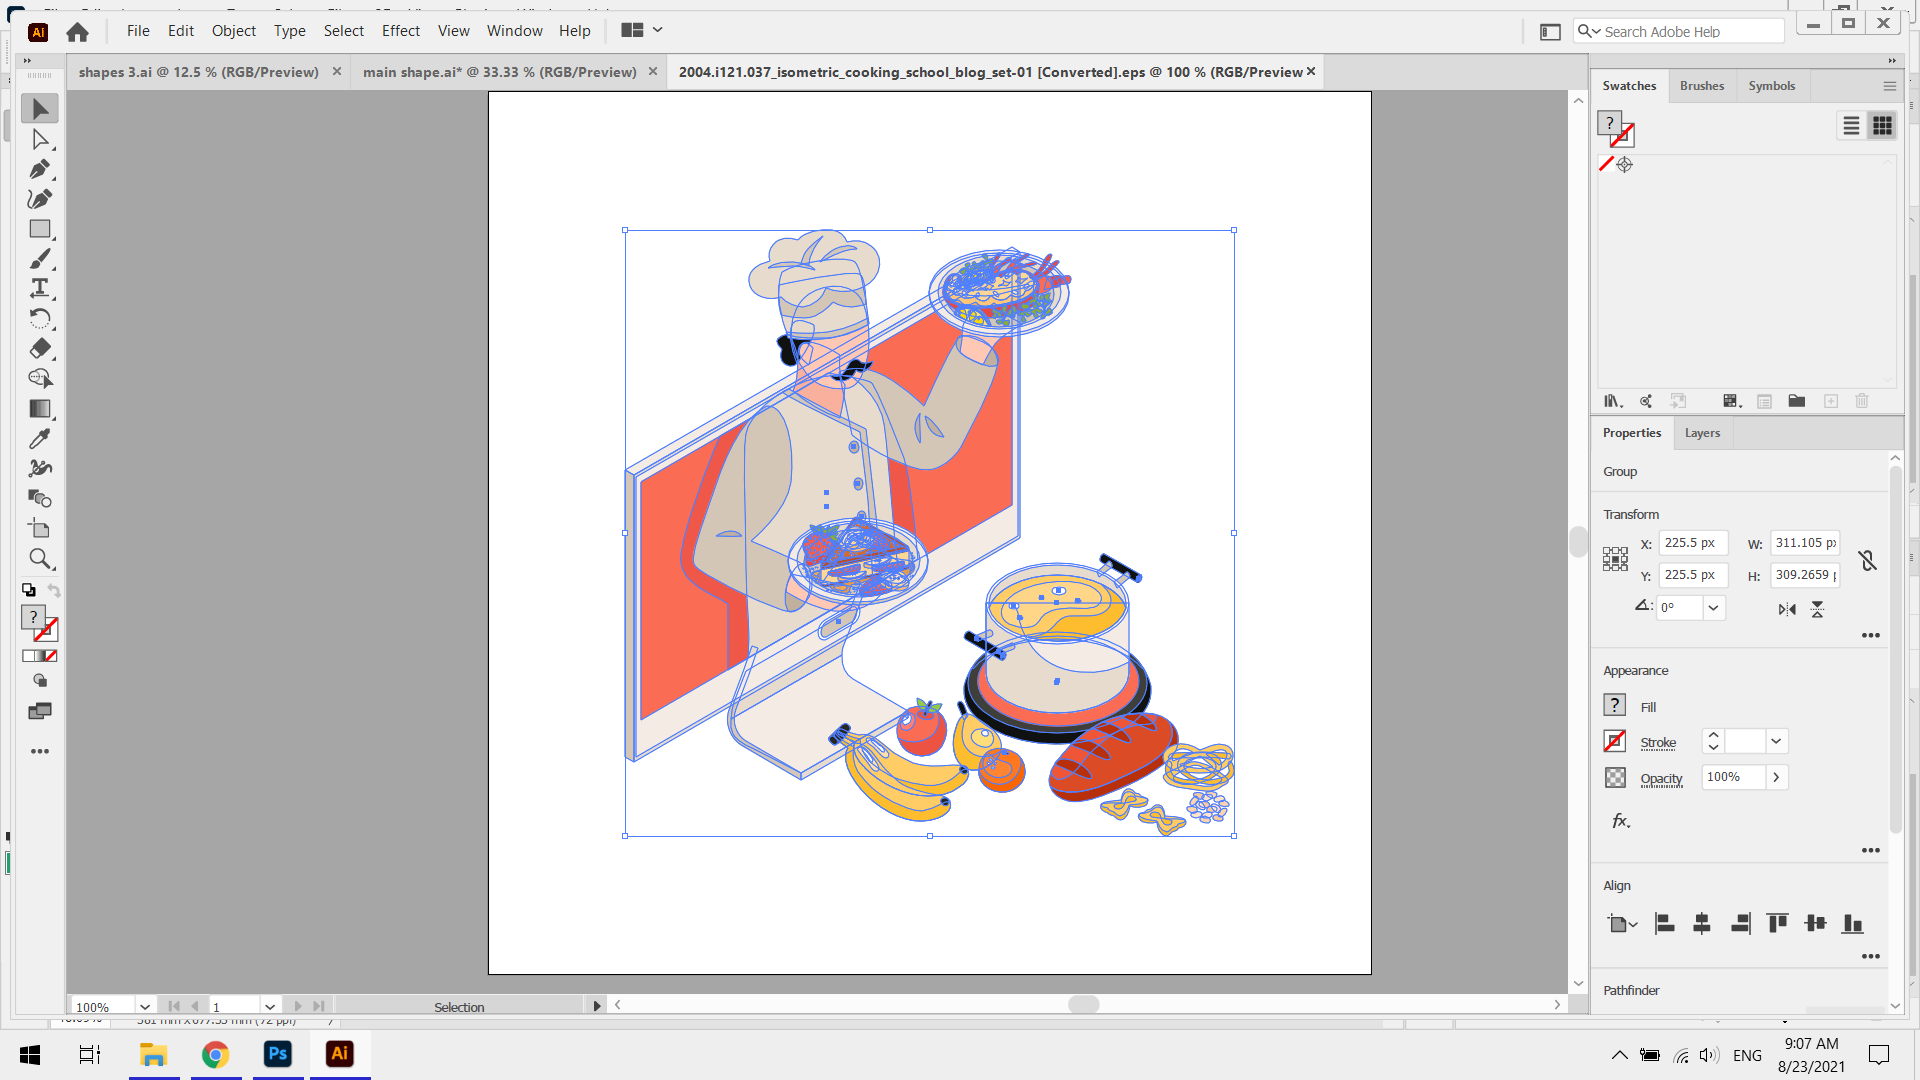This screenshot has width=1920, height=1080.
Task: Switch to the Layers tab
Action: click(x=1702, y=433)
